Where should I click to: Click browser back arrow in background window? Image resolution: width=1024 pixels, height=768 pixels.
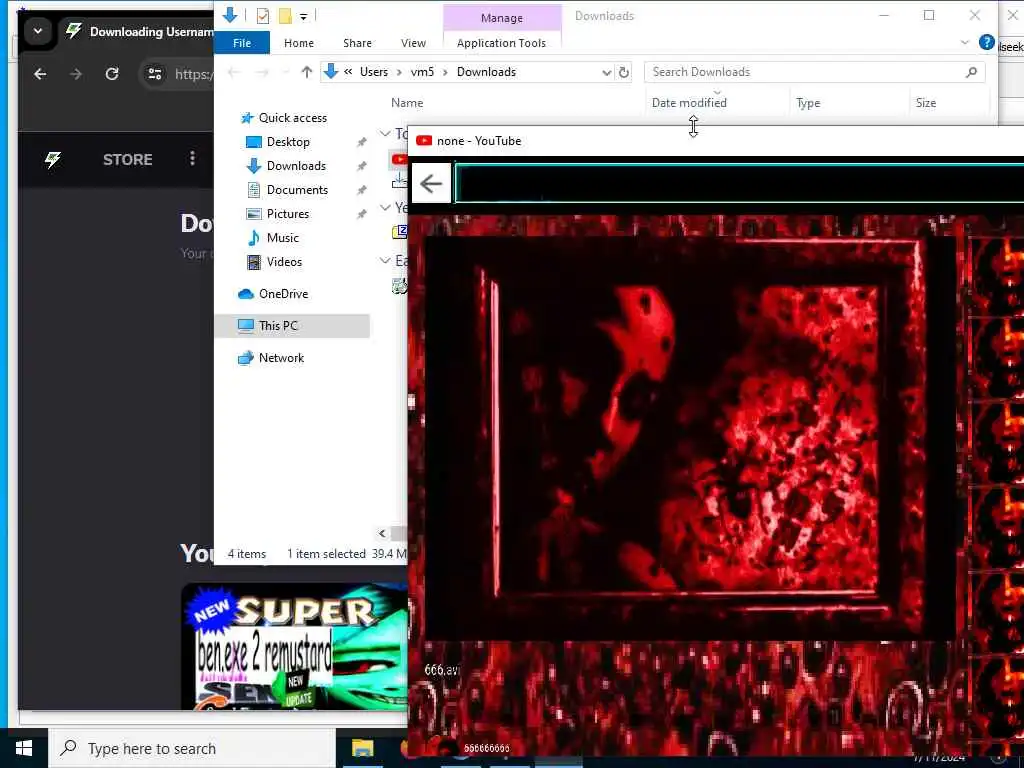(x=40, y=74)
